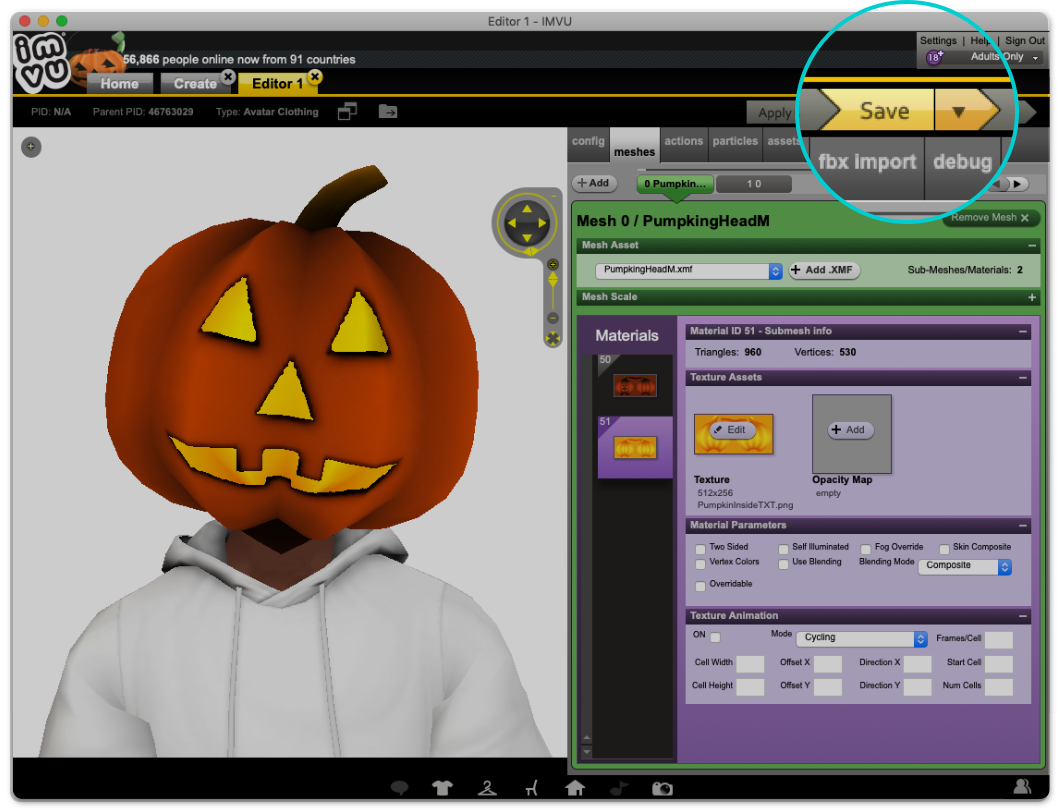Enable the Self Illuminated checkbox

(x=783, y=549)
